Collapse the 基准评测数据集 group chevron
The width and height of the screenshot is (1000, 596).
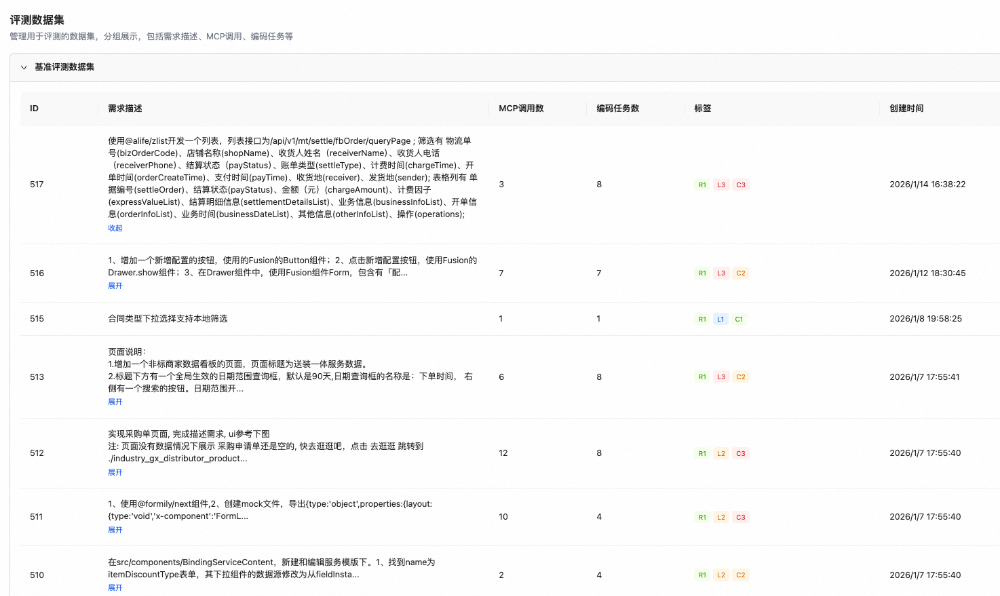tap(24, 67)
